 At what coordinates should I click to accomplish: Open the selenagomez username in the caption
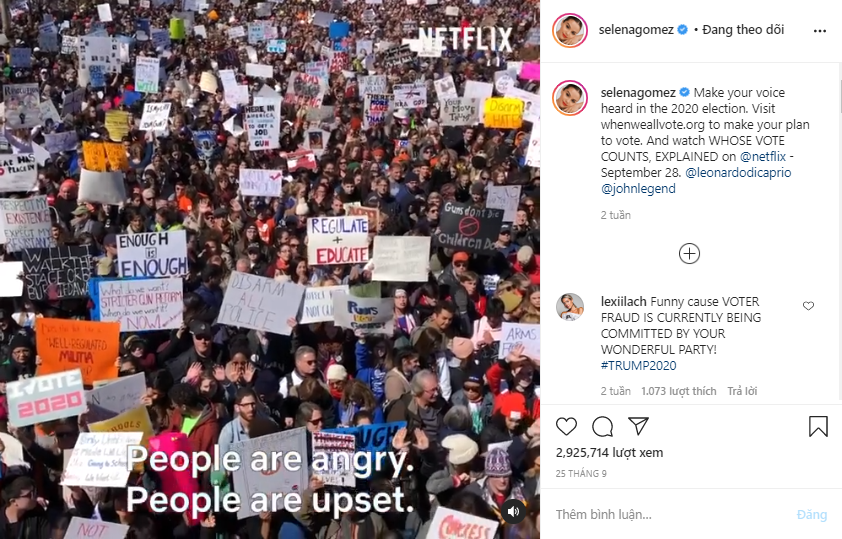(x=638, y=92)
